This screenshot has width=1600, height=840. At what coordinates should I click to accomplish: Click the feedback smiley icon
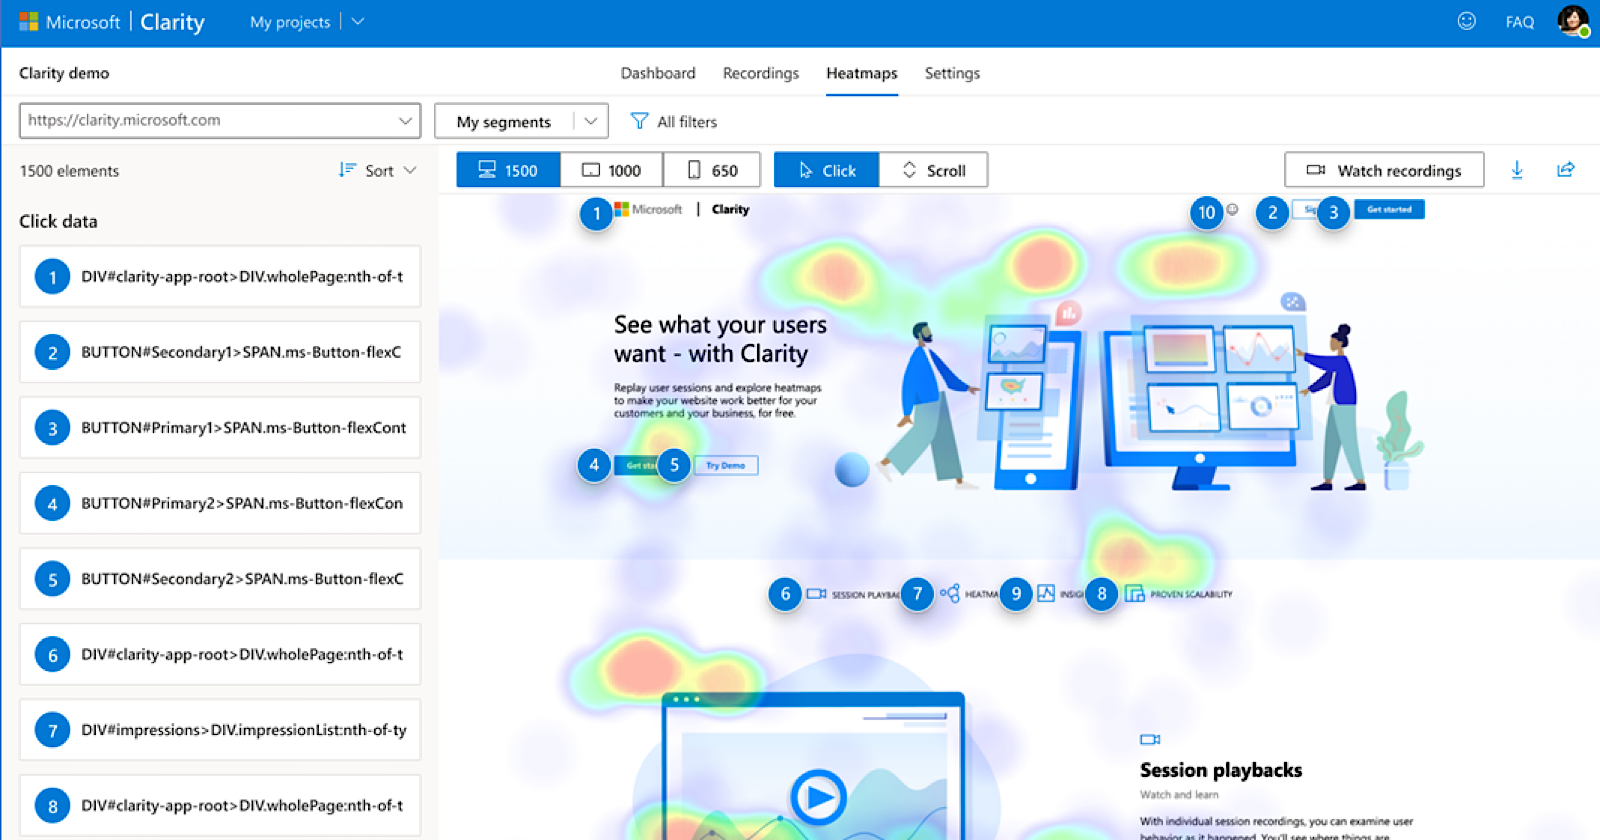tap(1466, 21)
